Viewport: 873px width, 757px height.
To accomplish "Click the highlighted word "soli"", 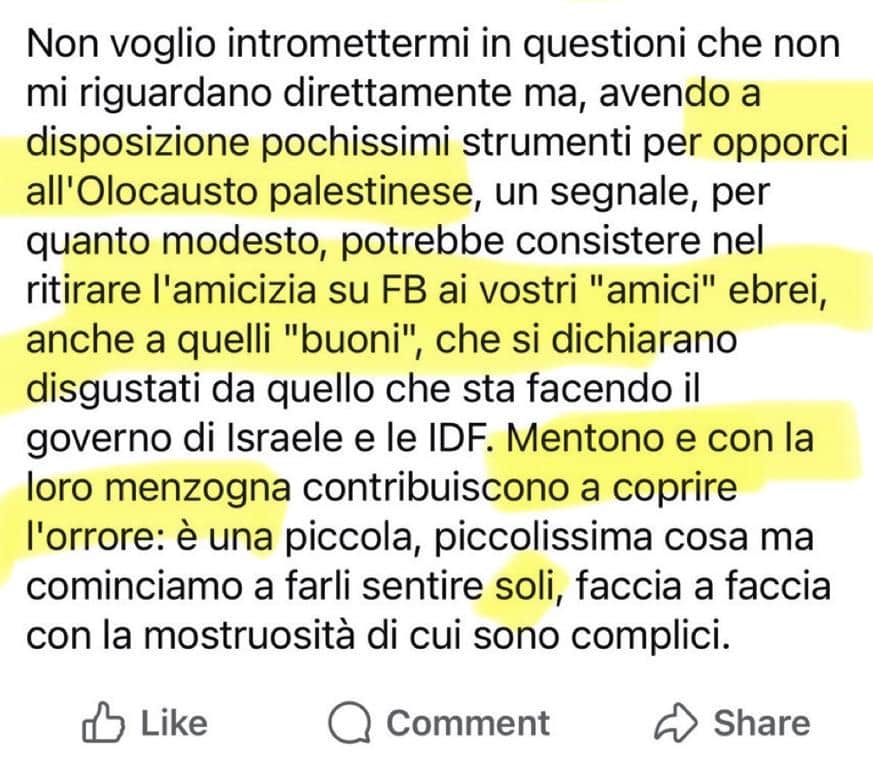I will (526, 586).
